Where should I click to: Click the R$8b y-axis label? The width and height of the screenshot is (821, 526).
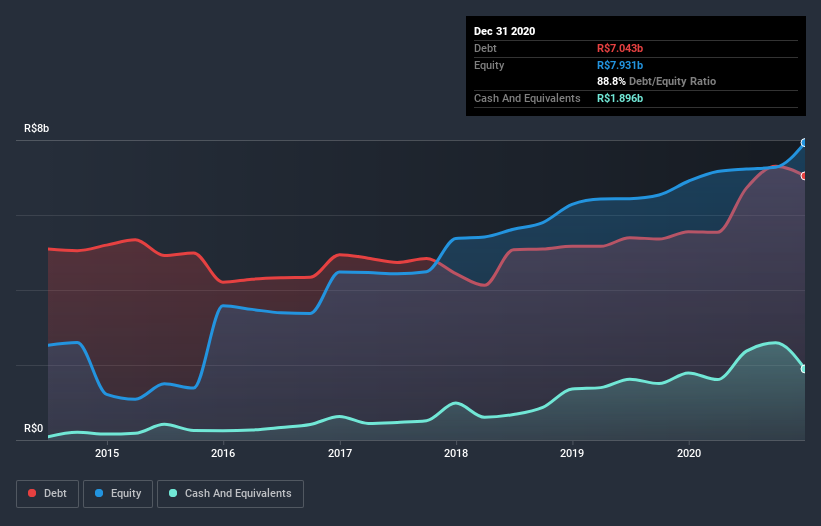[37, 128]
